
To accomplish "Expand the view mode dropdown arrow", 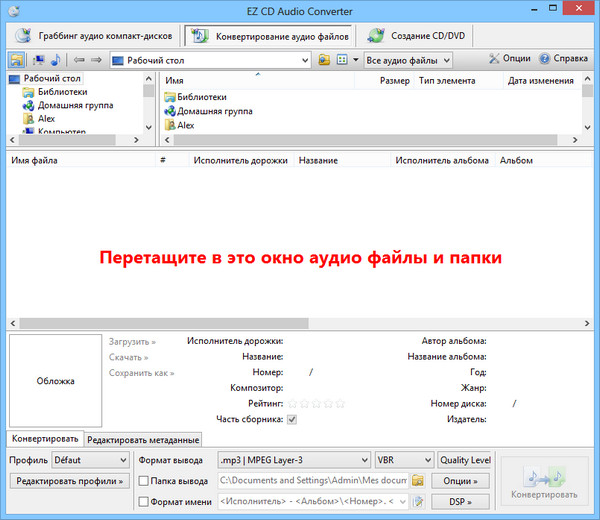I will [x=356, y=60].
